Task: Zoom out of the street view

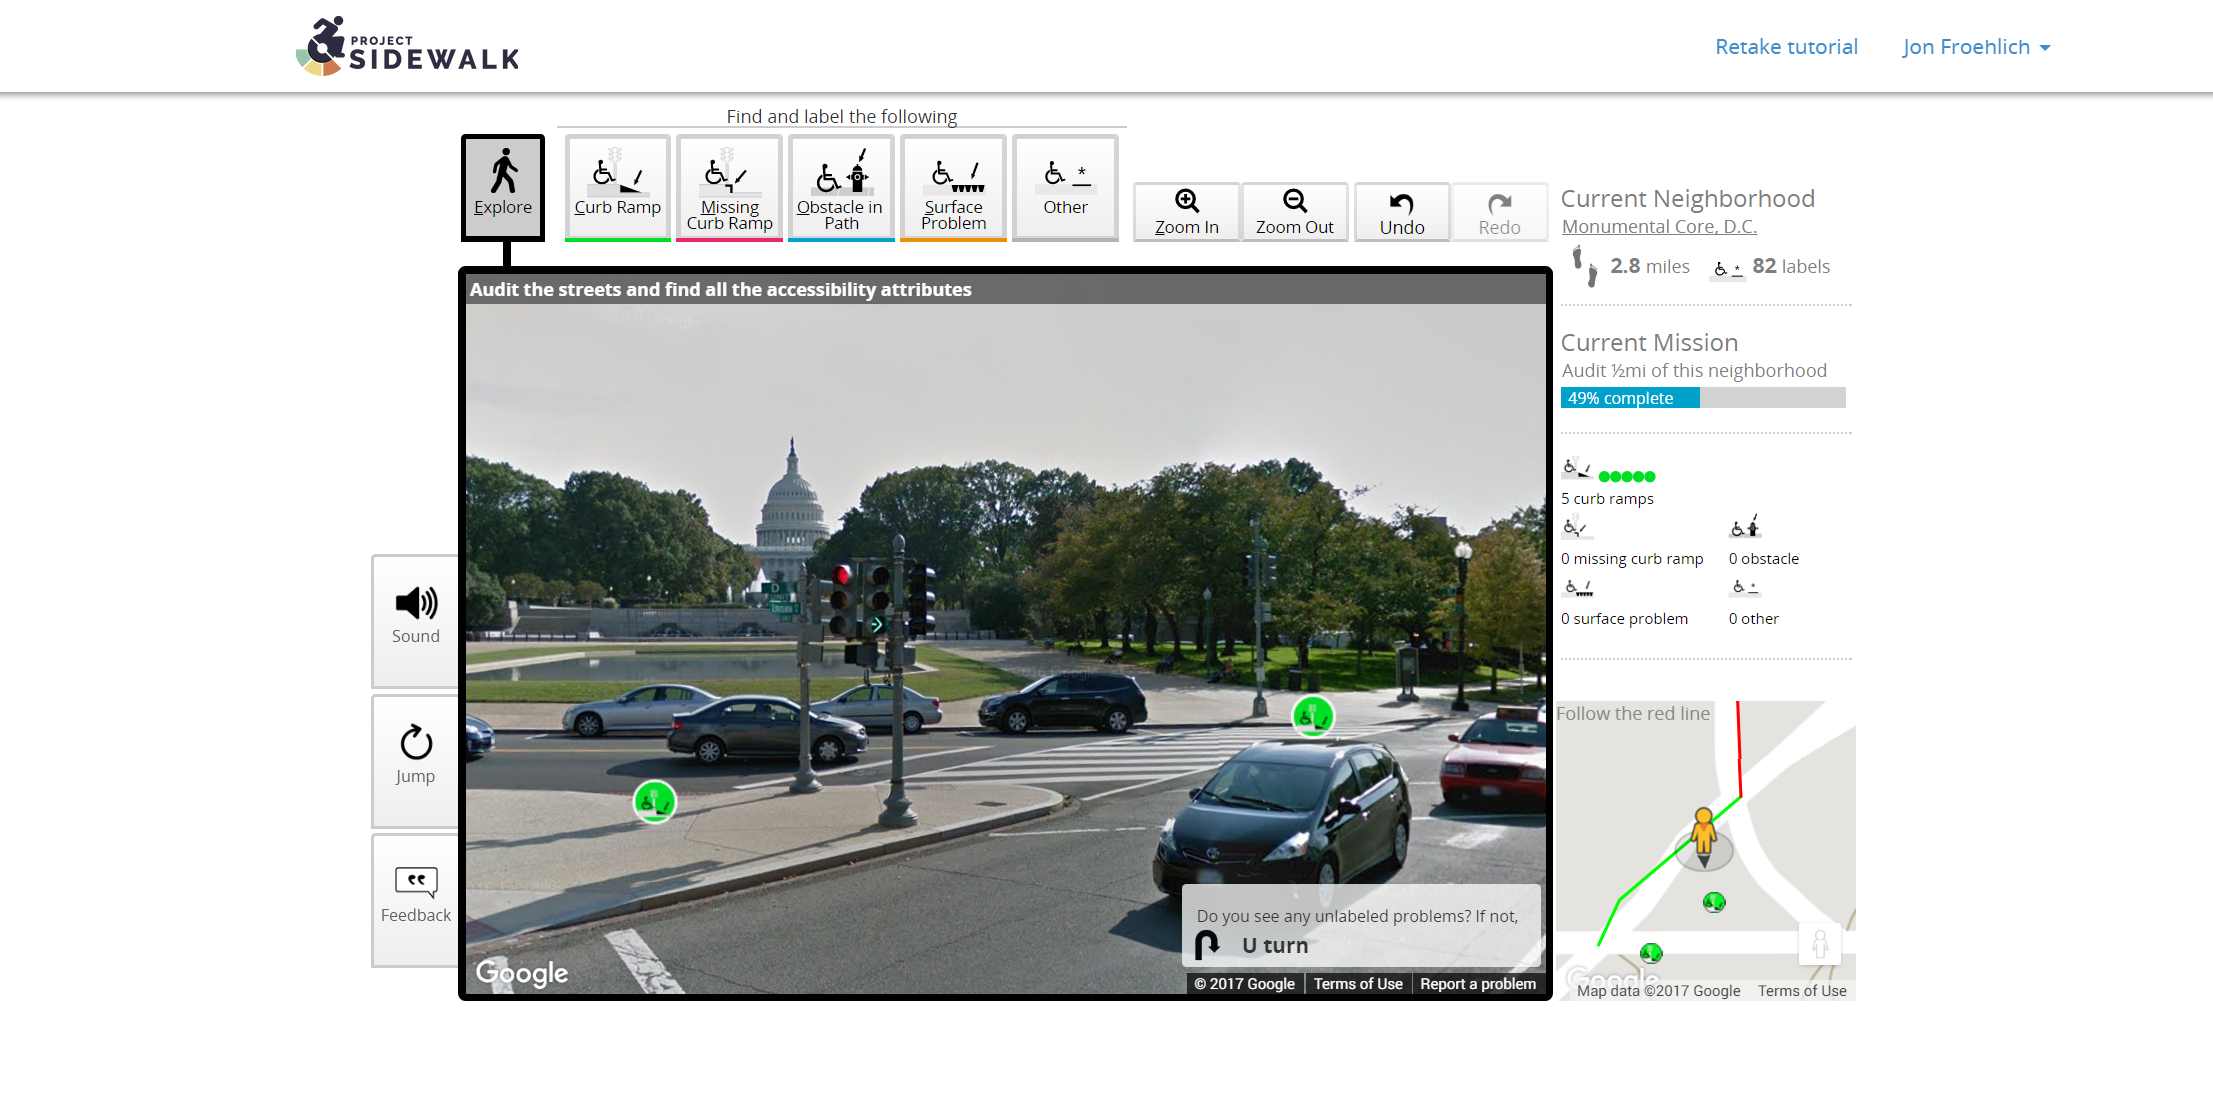Action: tap(1295, 211)
